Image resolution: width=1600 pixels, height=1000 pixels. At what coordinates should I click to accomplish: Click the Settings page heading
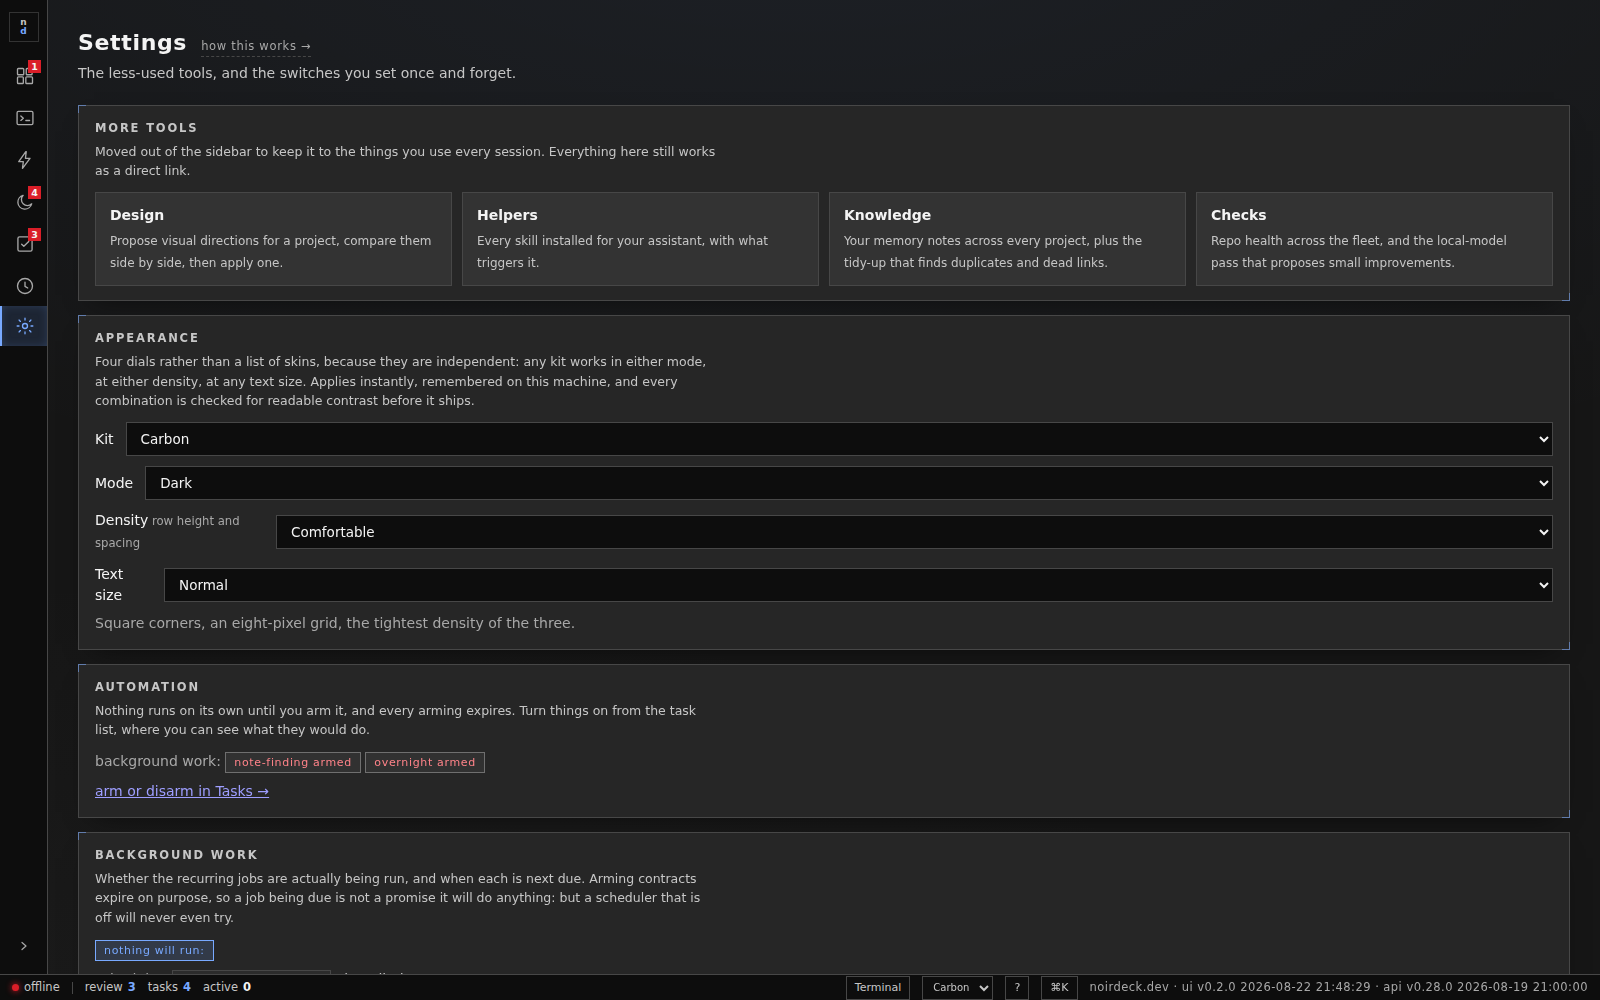point(132,42)
